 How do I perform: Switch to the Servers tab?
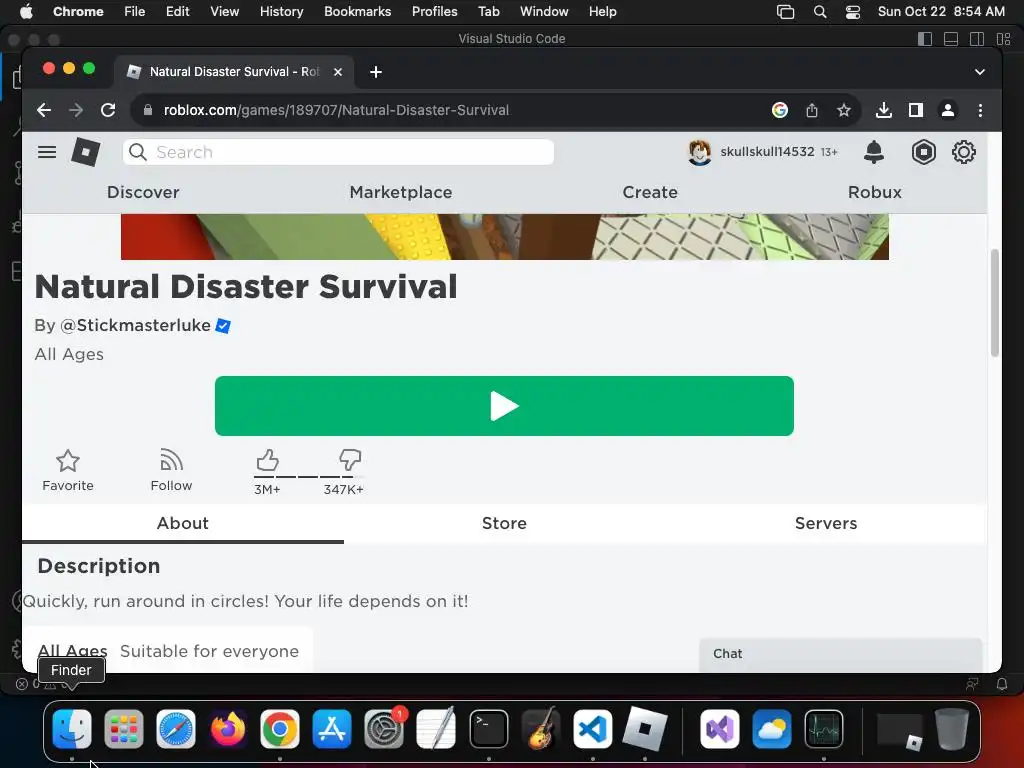click(825, 523)
